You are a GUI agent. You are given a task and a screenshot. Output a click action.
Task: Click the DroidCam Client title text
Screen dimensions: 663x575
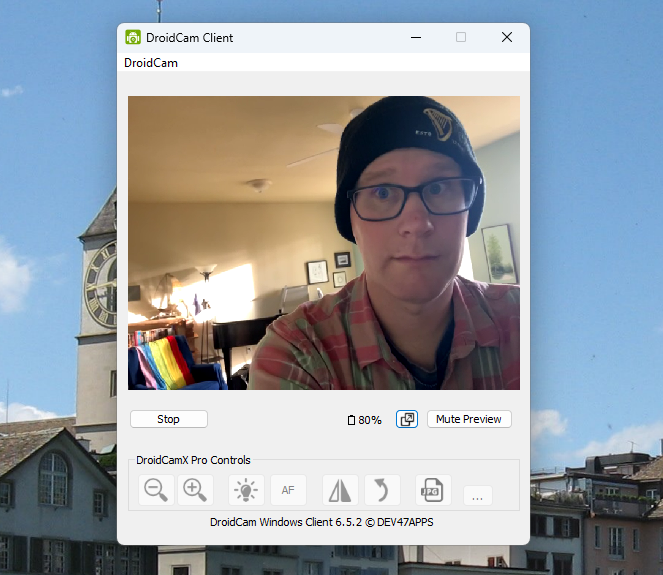point(189,38)
